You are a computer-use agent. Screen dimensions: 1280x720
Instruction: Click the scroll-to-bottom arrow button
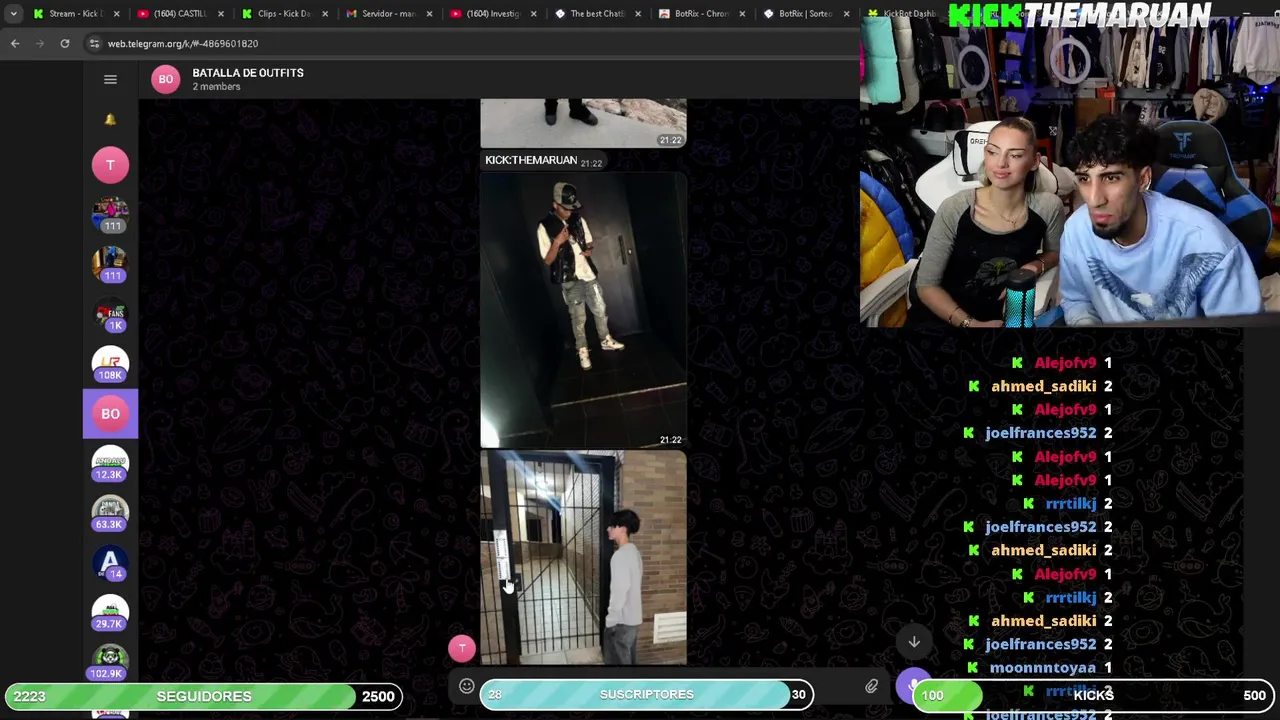914,642
